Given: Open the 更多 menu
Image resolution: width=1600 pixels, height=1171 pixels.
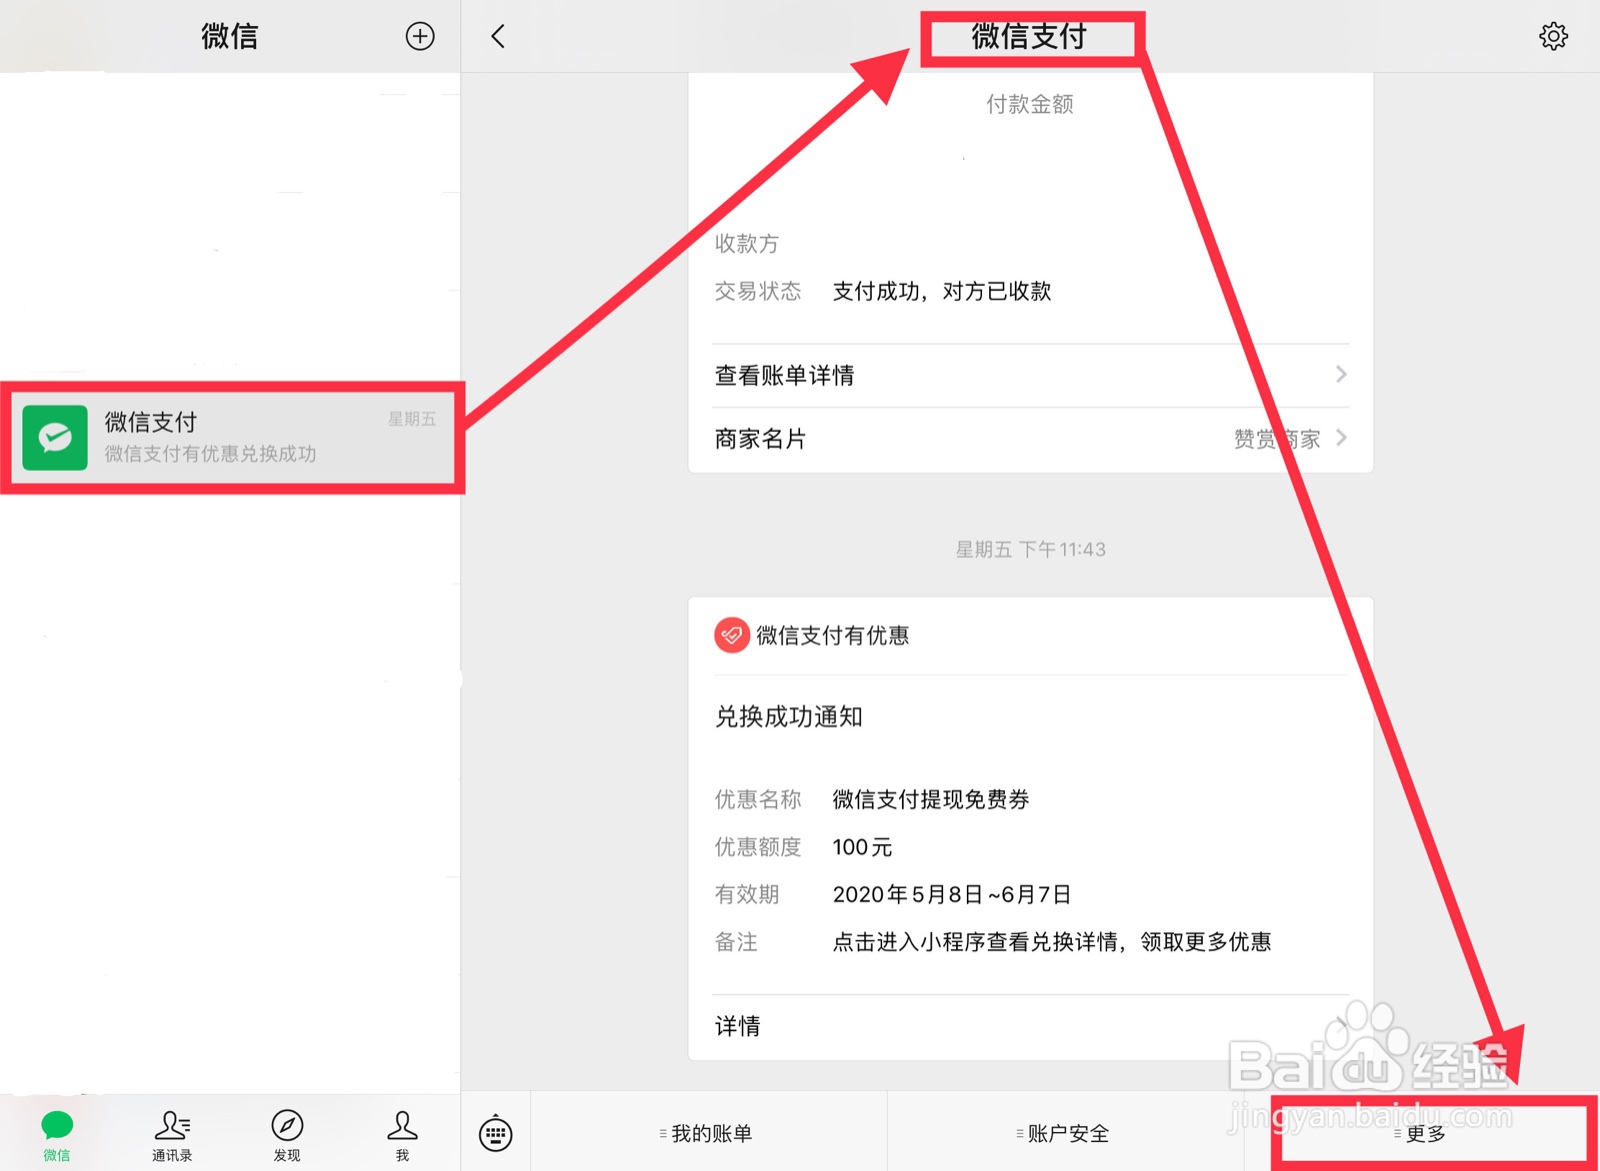Looking at the screenshot, I should tap(1422, 1133).
